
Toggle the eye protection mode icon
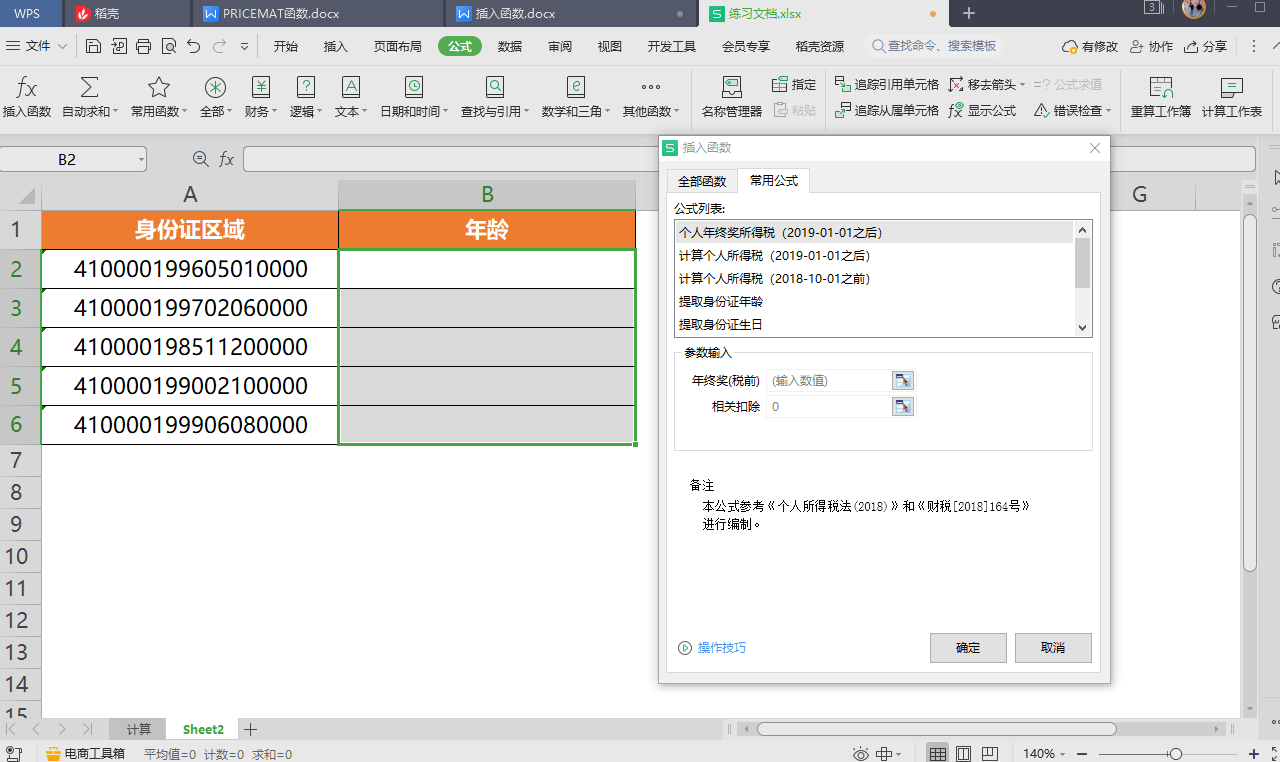pos(860,753)
